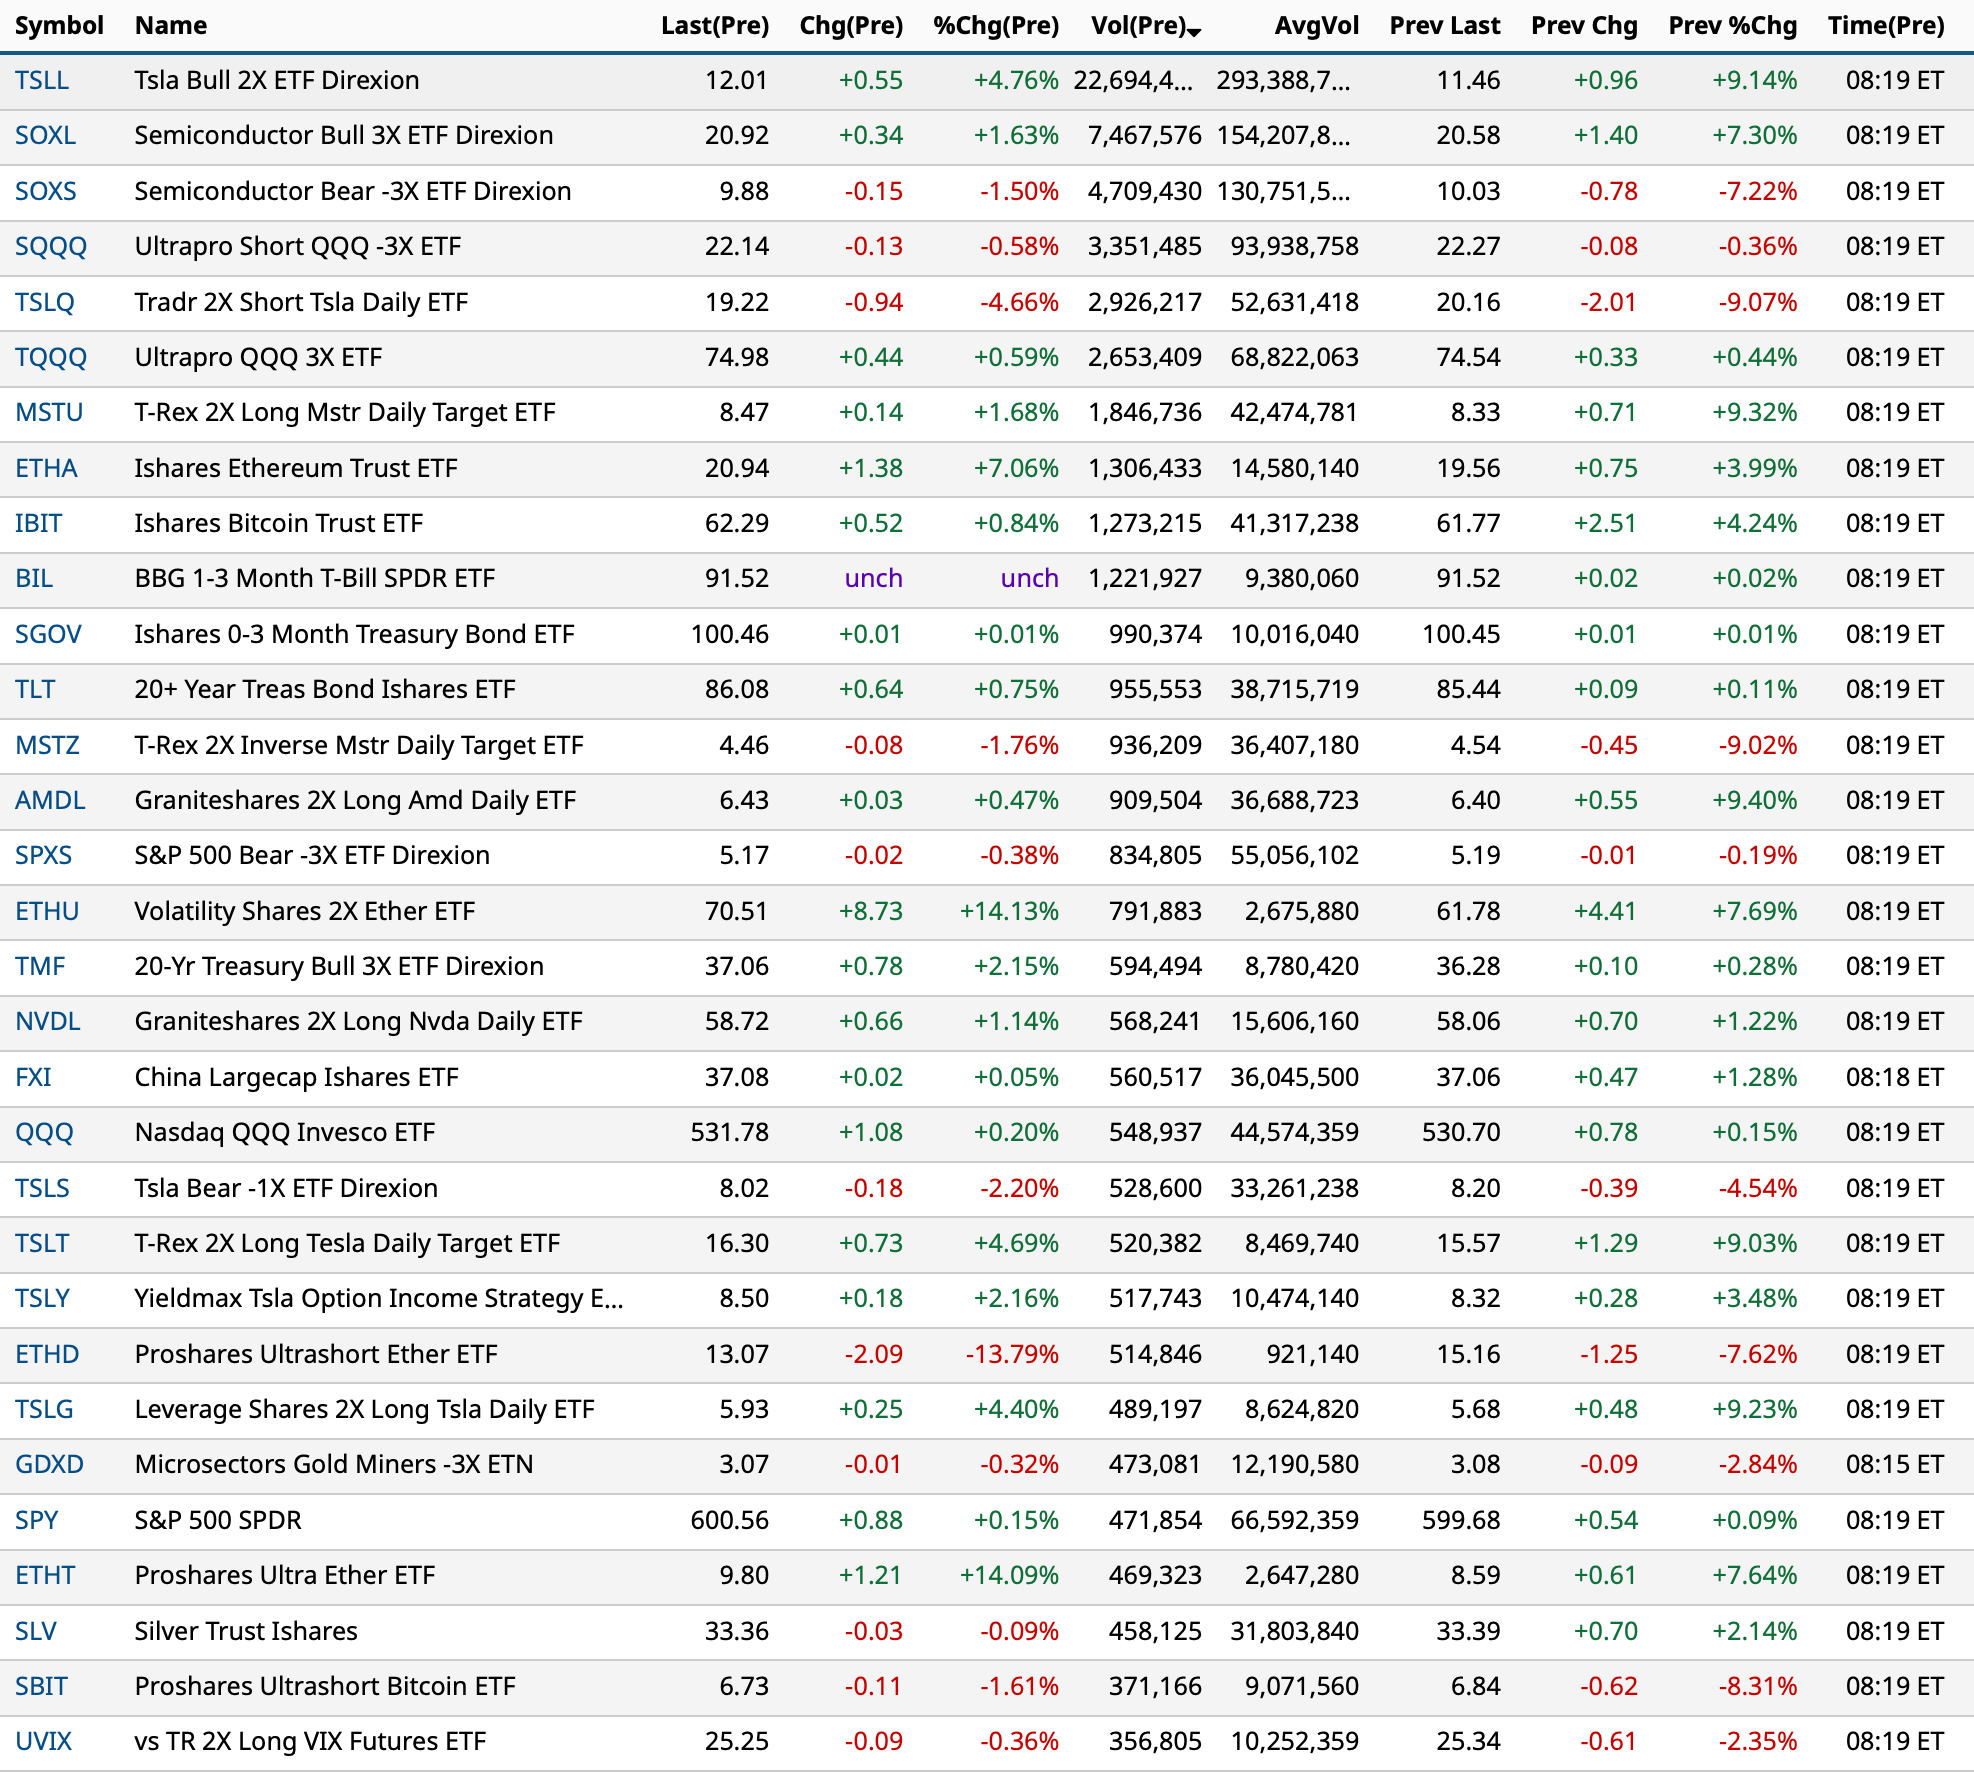This screenshot has width=1974, height=1772.
Task: Open the SOXL Semiconductor Bull ETF link
Action: tap(46, 135)
